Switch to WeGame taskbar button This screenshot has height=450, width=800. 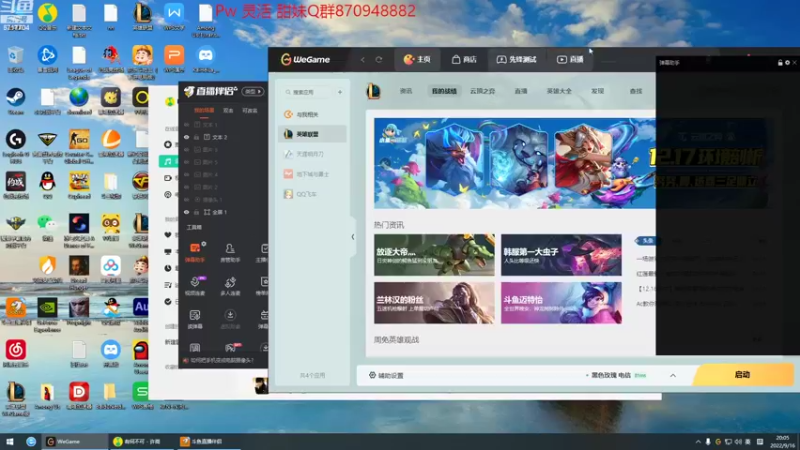pos(72,441)
